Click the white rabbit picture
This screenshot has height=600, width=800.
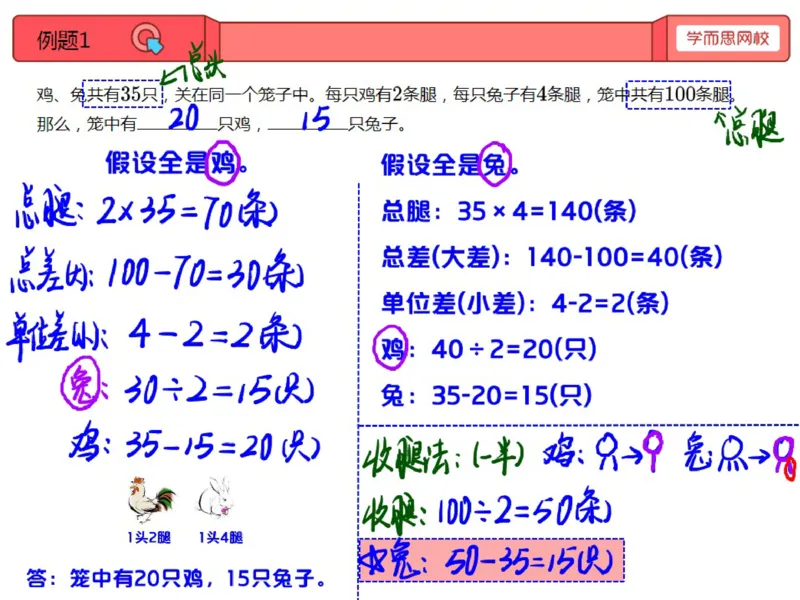tap(216, 497)
